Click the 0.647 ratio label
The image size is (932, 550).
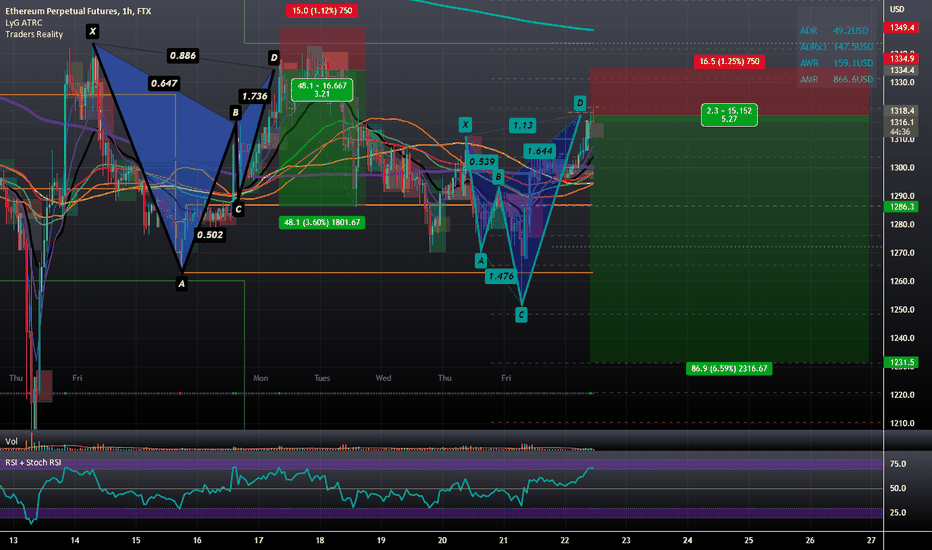pyautogui.click(x=164, y=83)
